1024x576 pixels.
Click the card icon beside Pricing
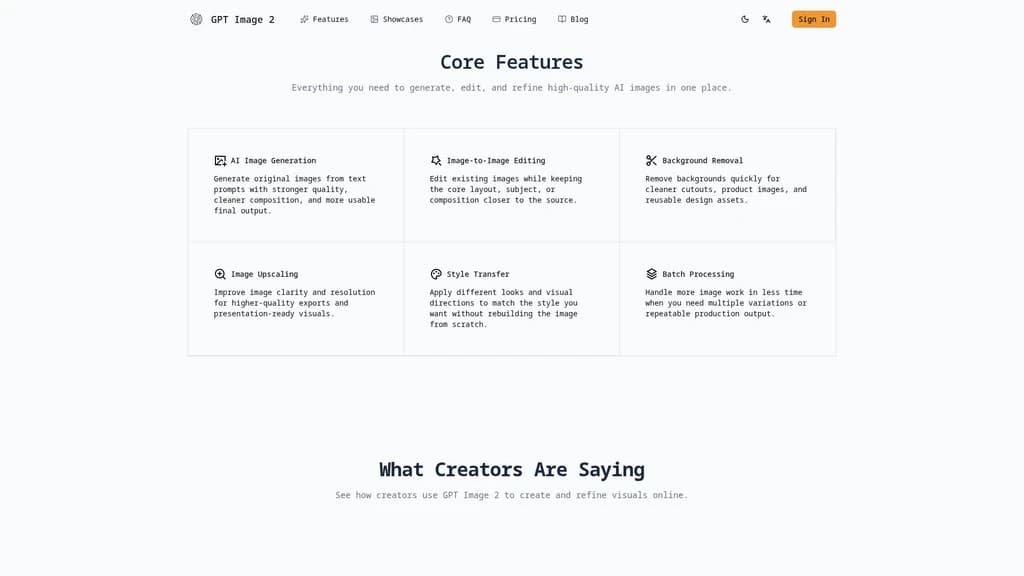click(496, 20)
